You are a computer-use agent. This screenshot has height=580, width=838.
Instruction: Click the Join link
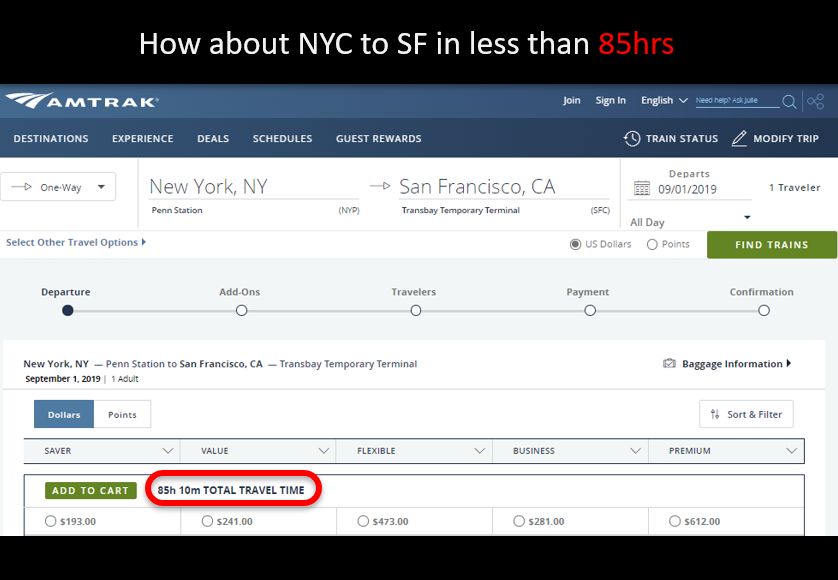coord(571,100)
